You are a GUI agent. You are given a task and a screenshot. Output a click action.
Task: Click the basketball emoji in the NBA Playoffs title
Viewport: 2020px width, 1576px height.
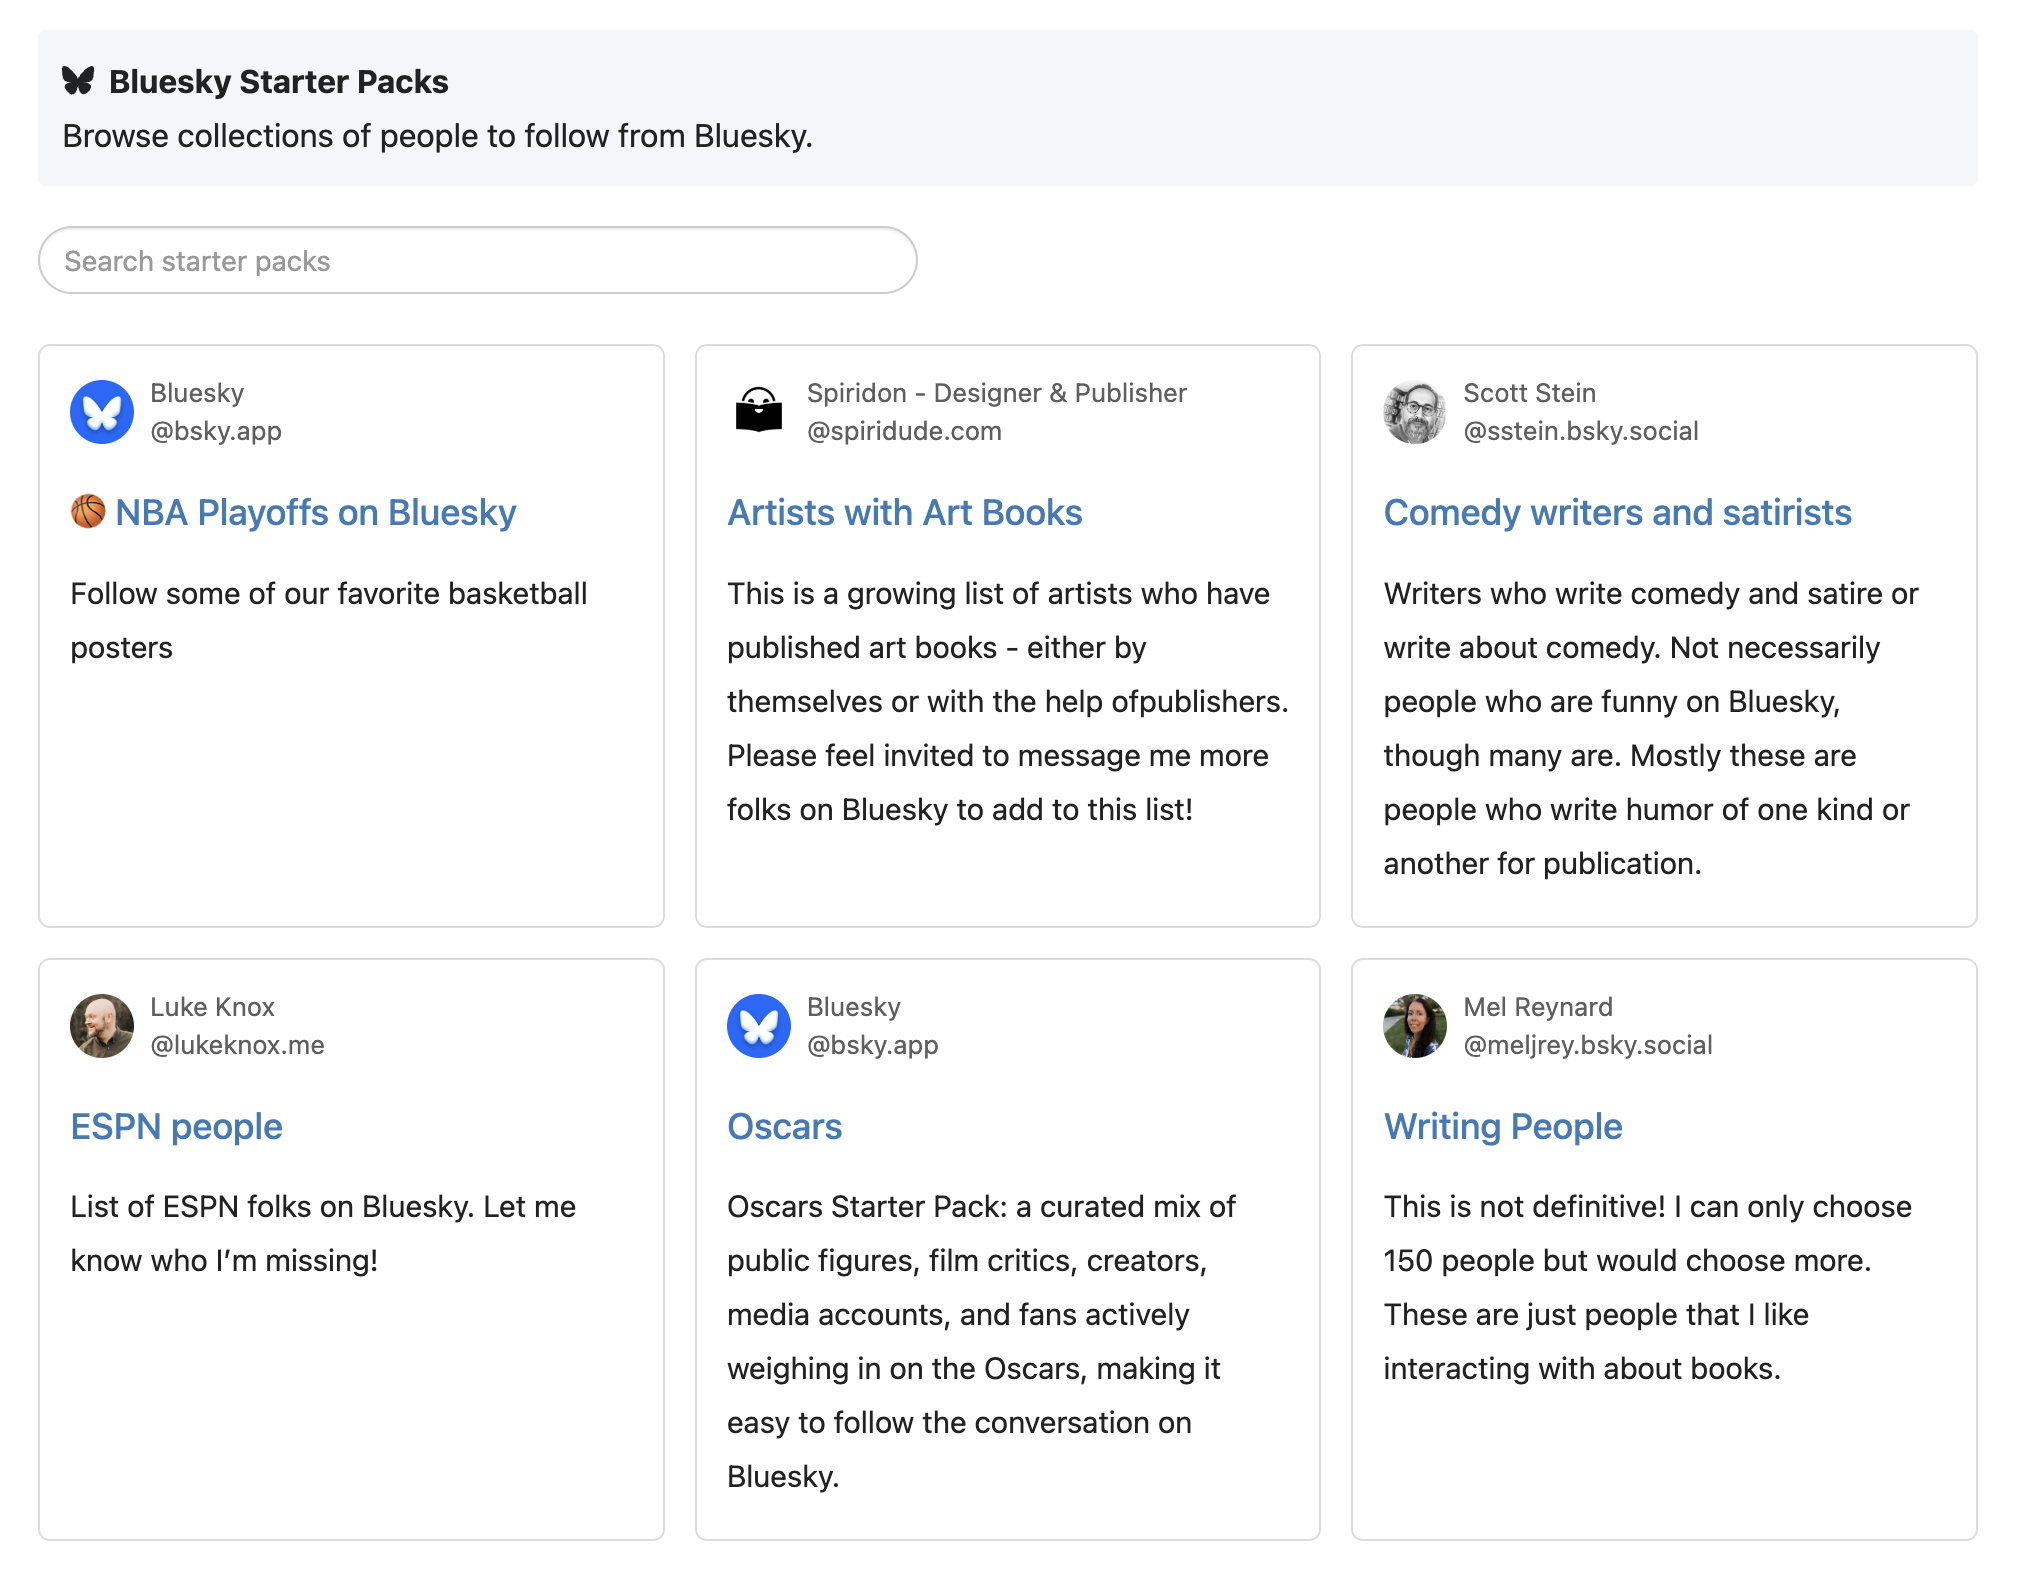(88, 511)
